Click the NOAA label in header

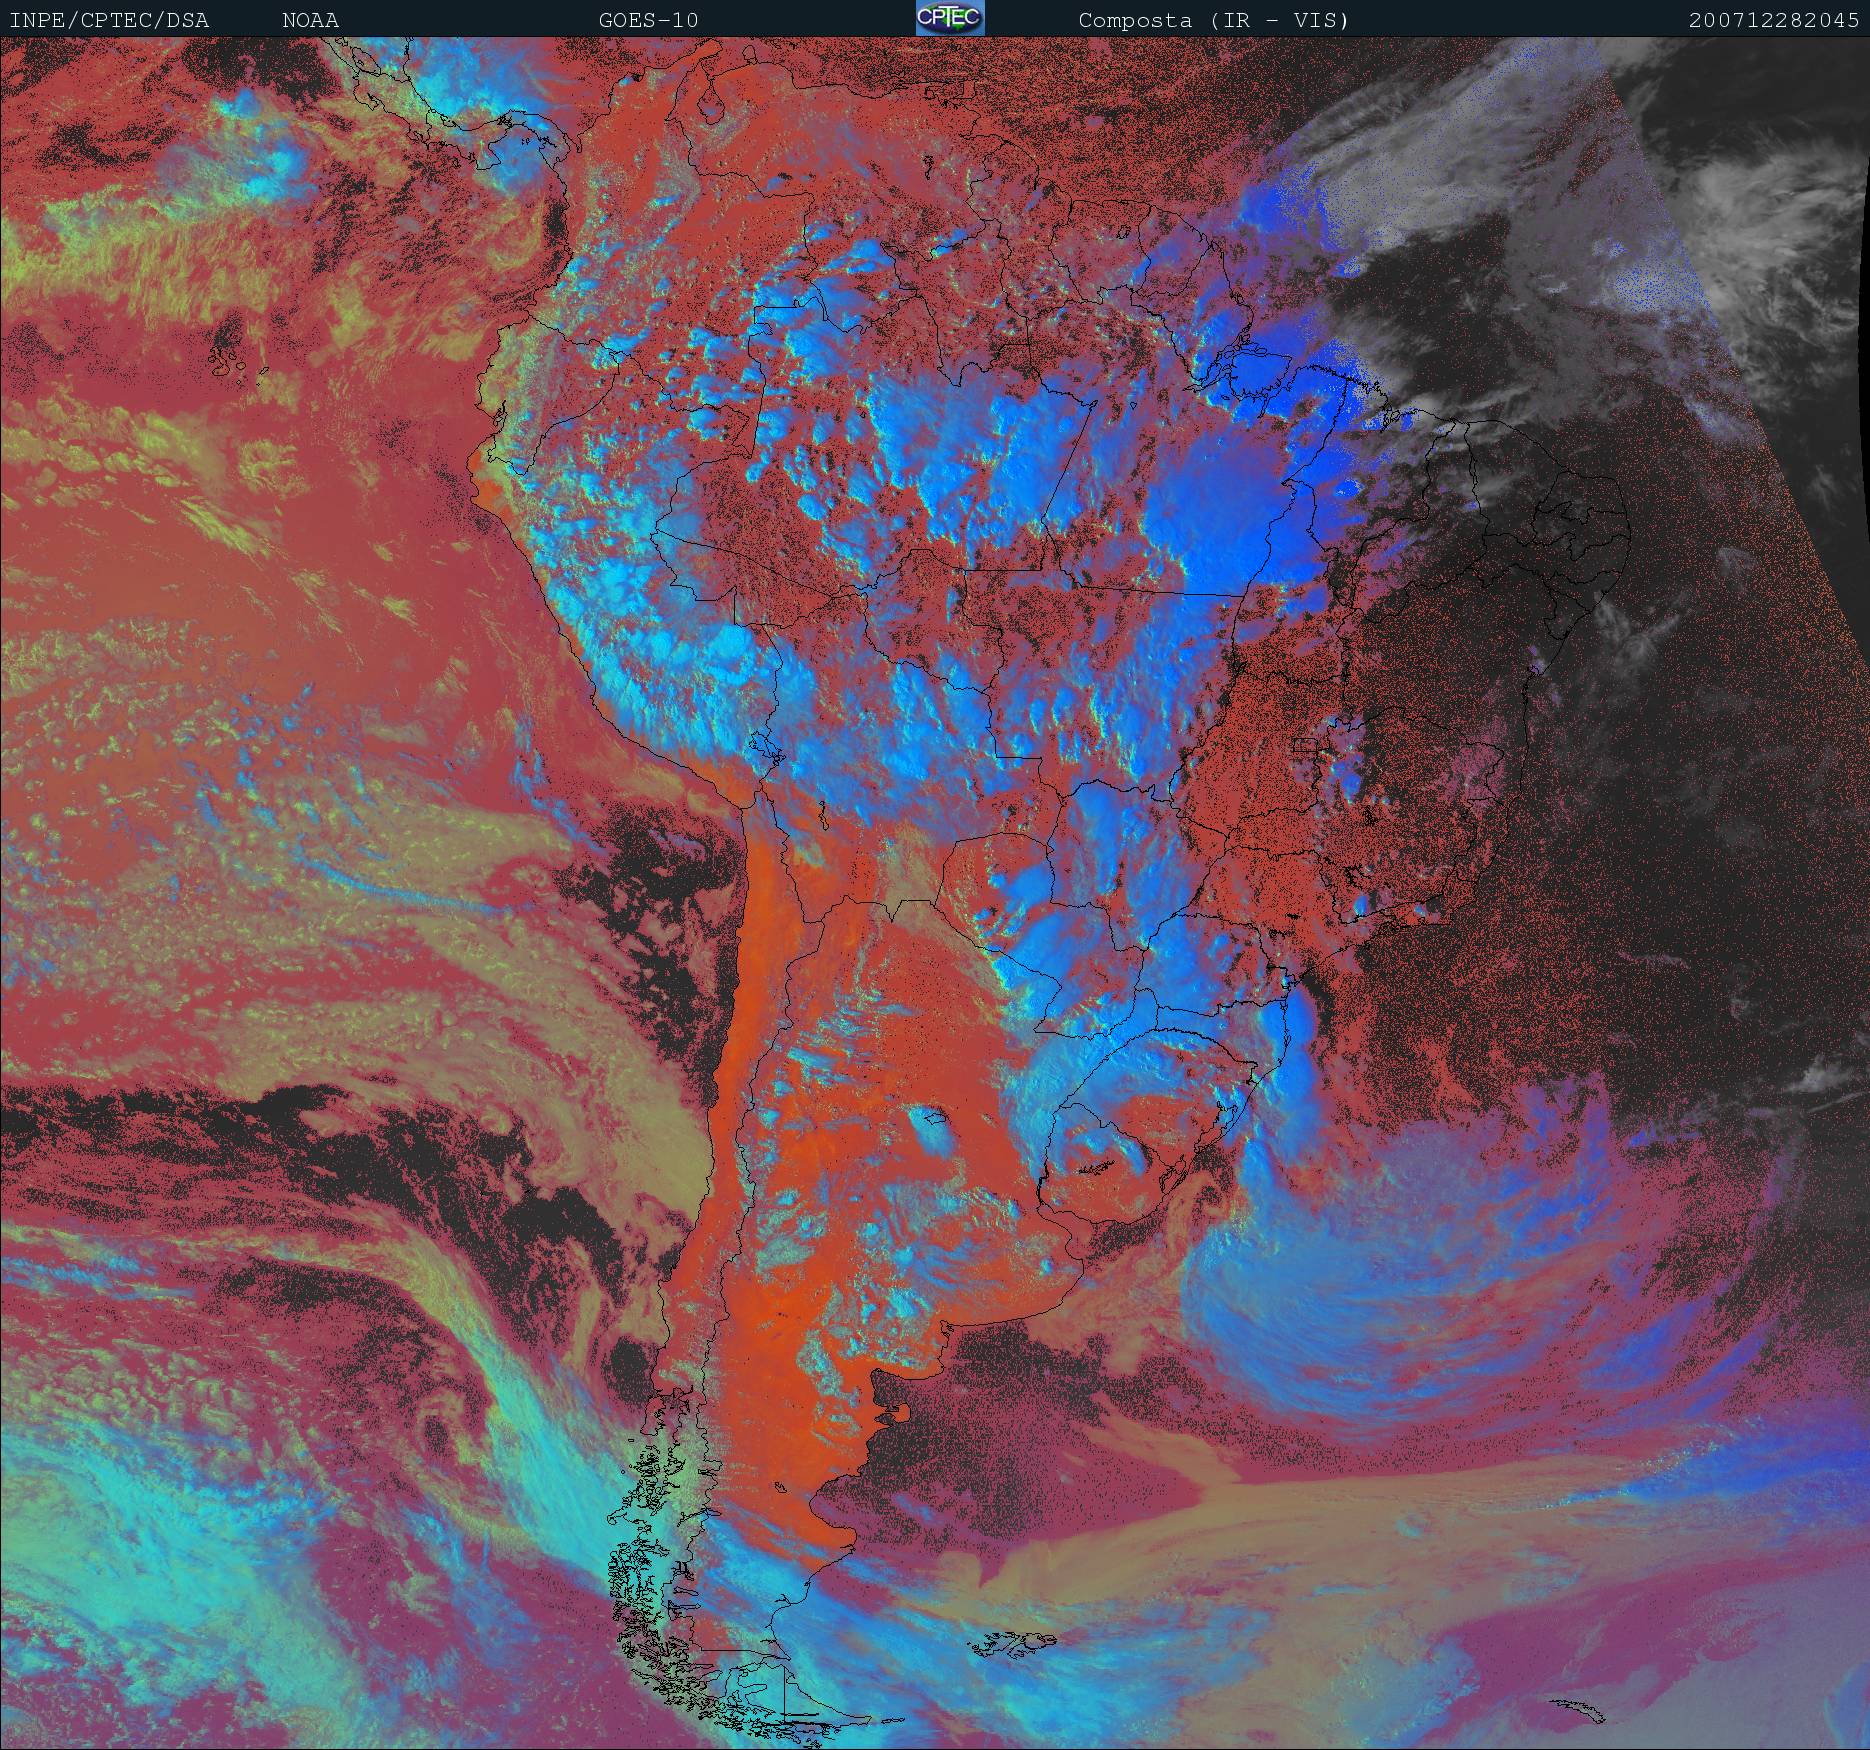(x=310, y=20)
